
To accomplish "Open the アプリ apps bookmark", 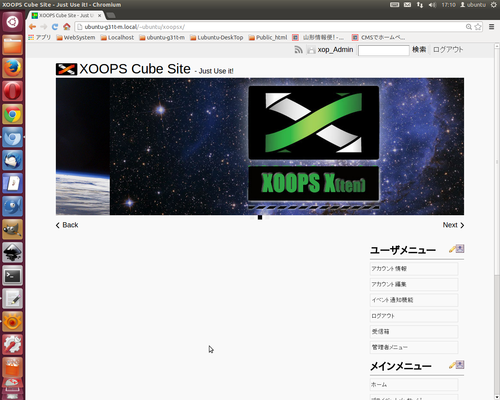I will click(40, 37).
